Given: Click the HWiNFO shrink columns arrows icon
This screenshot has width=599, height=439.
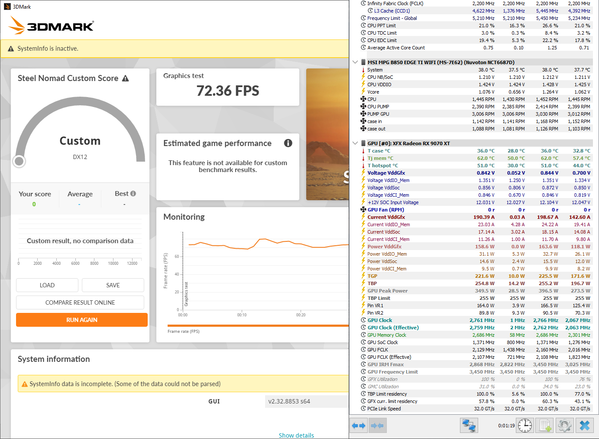Looking at the screenshot, I should (x=377, y=425).
